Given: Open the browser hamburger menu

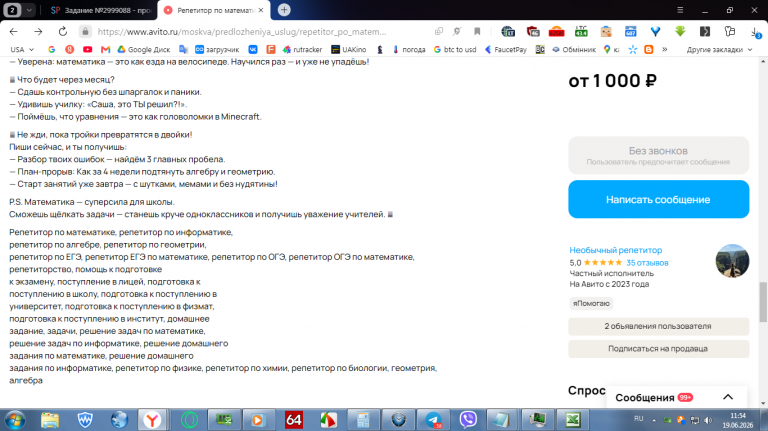Looking at the screenshot, I should pyautogui.click(x=680, y=10).
